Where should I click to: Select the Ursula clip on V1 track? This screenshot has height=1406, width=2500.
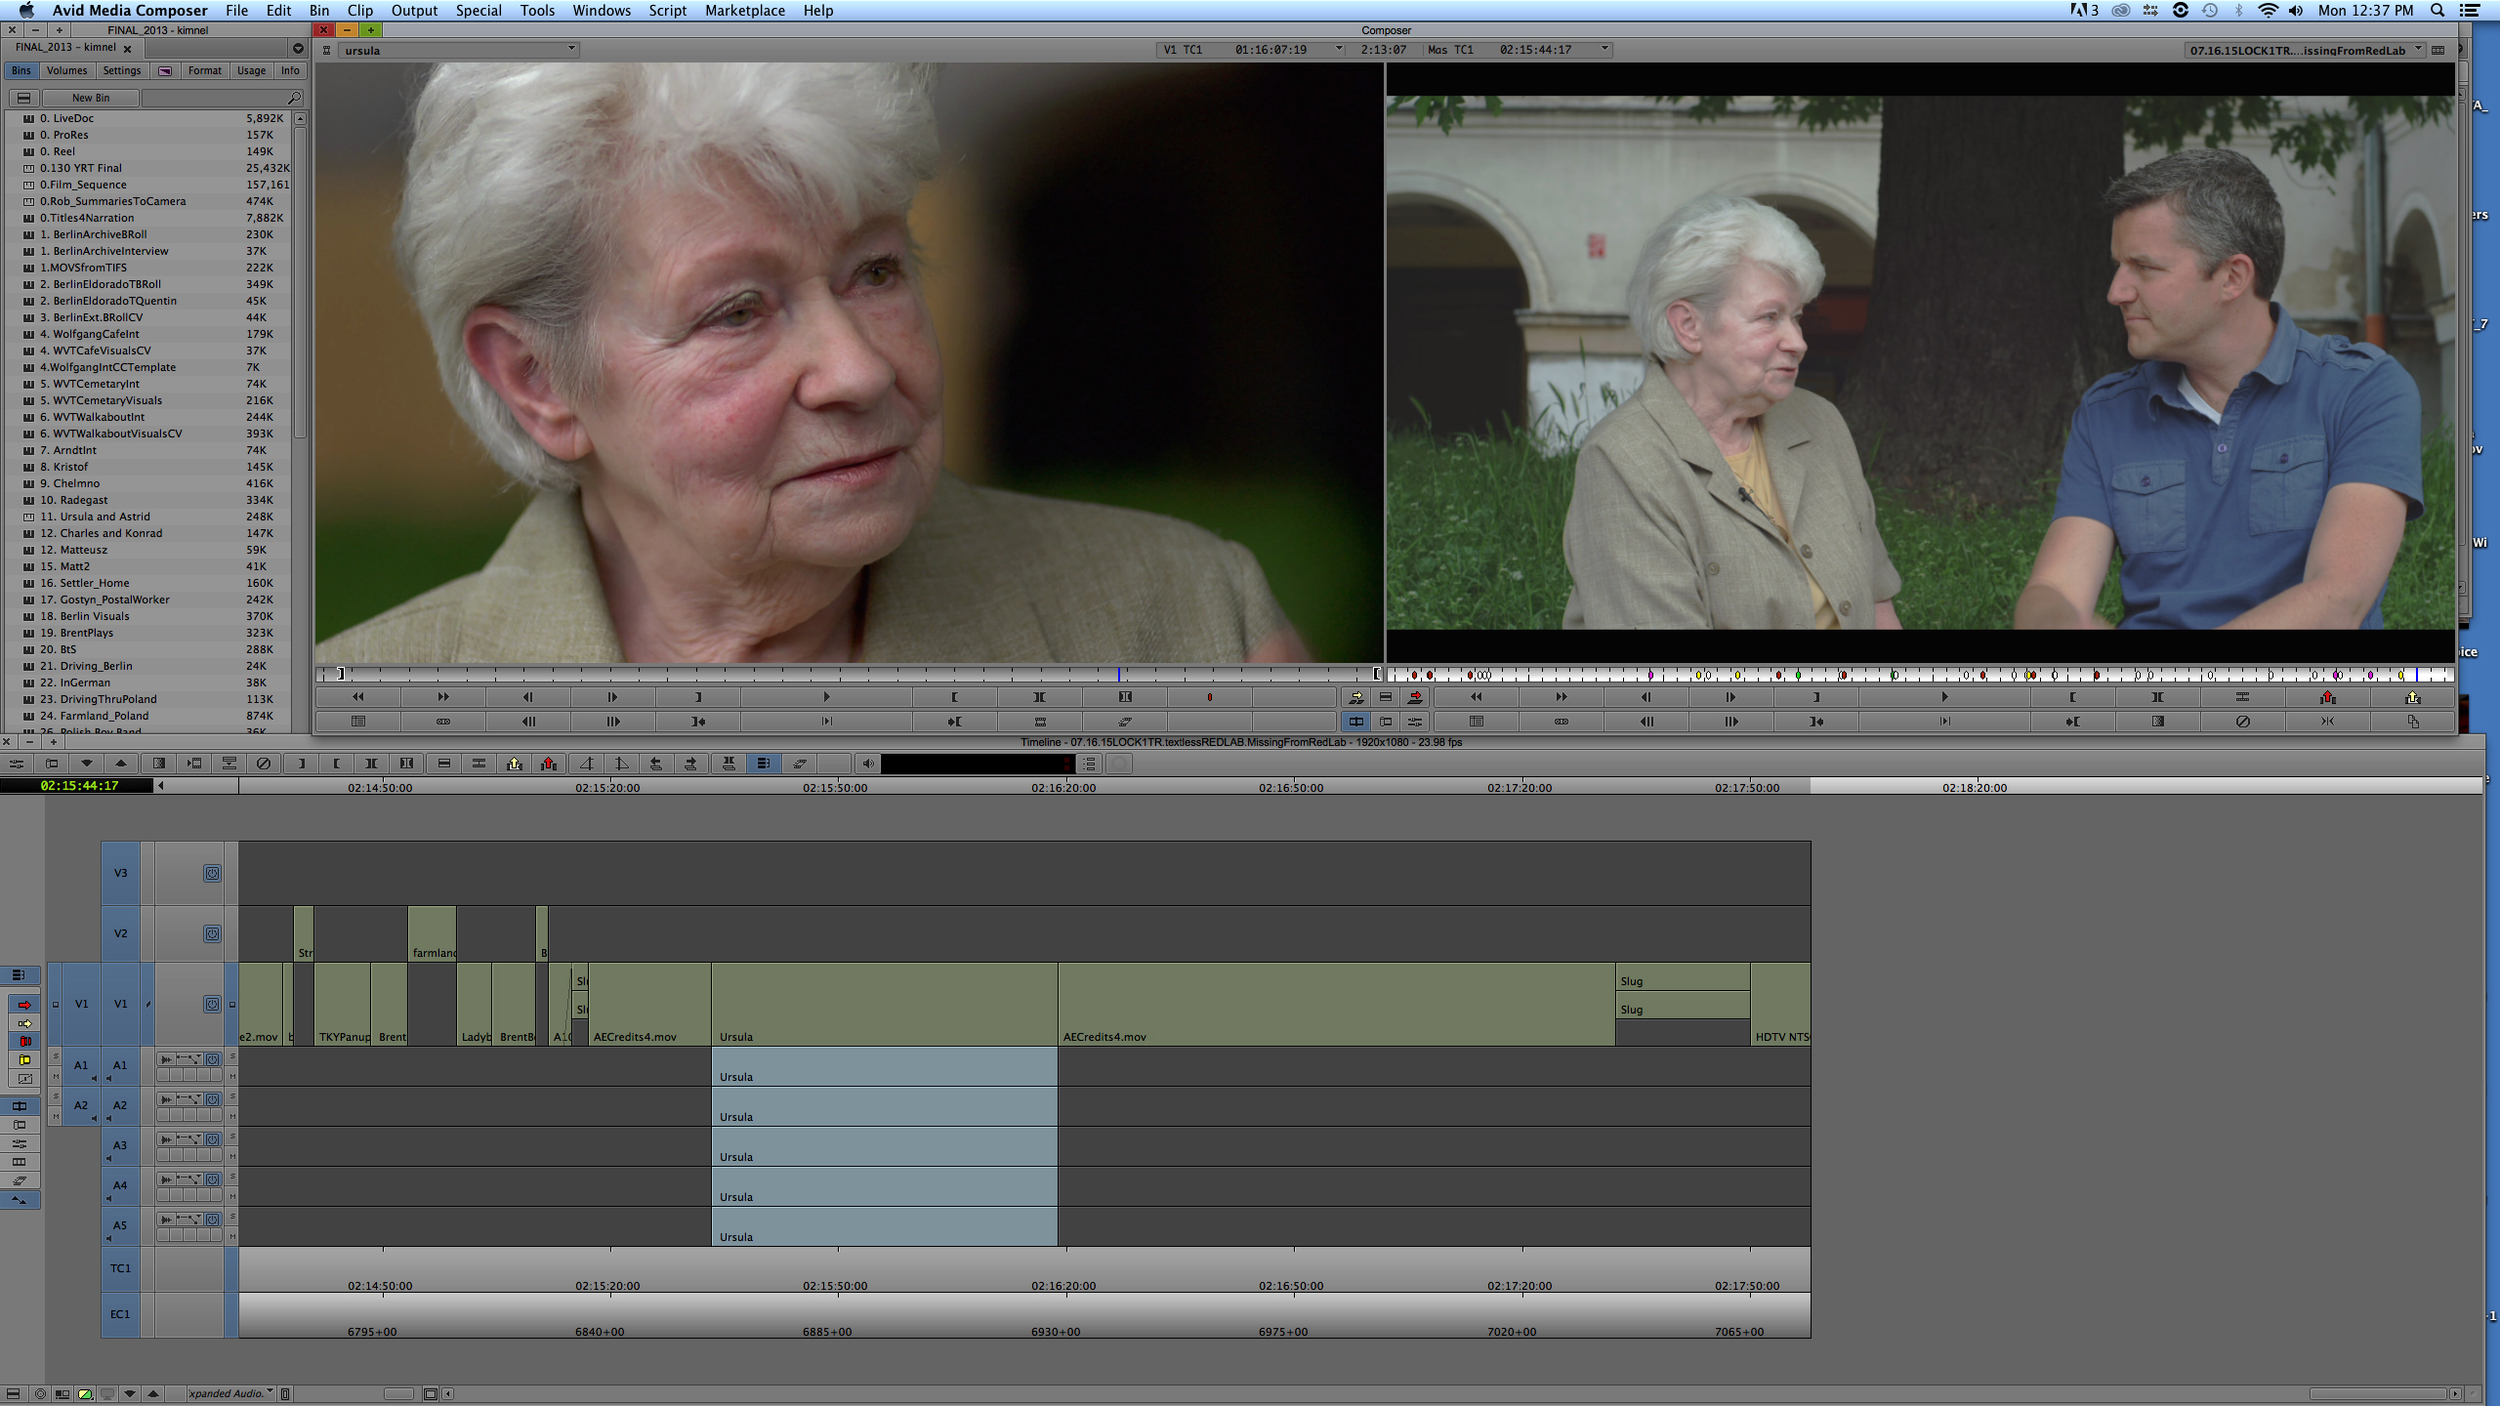point(884,1004)
